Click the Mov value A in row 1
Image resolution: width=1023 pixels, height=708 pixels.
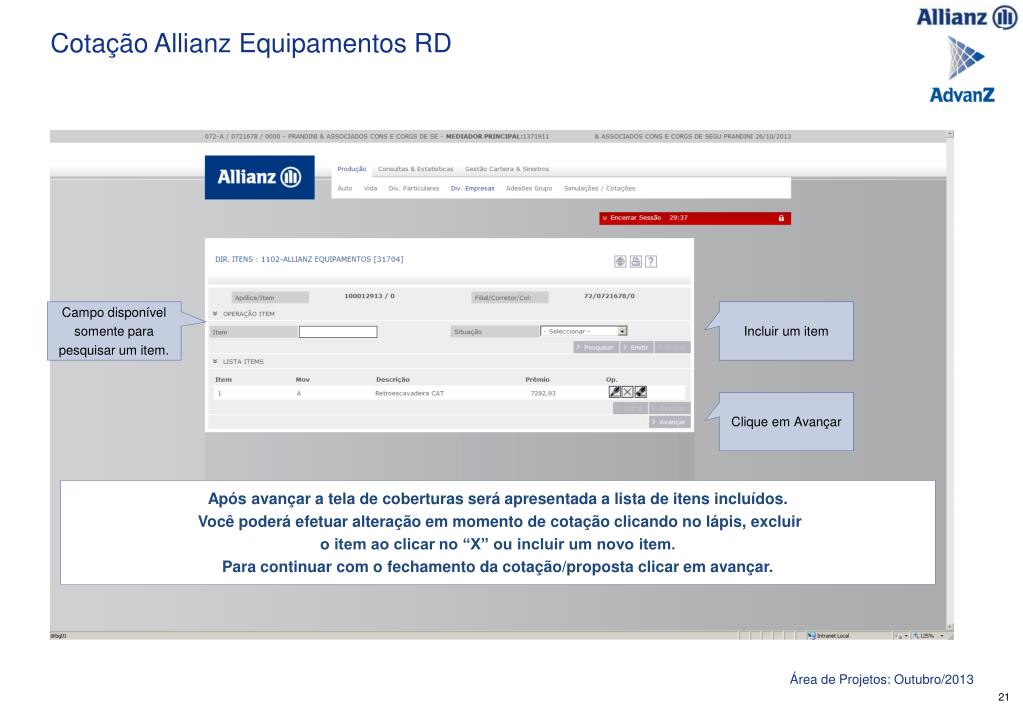[x=299, y=393]
